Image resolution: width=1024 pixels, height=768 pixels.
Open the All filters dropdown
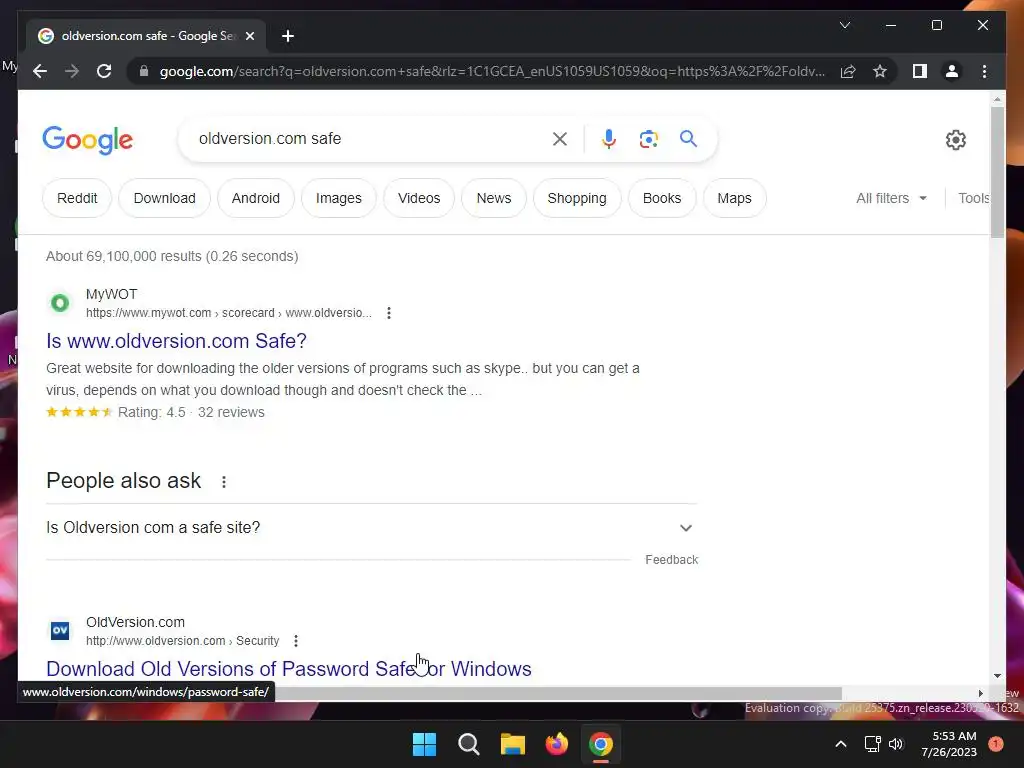pos(891,198)
